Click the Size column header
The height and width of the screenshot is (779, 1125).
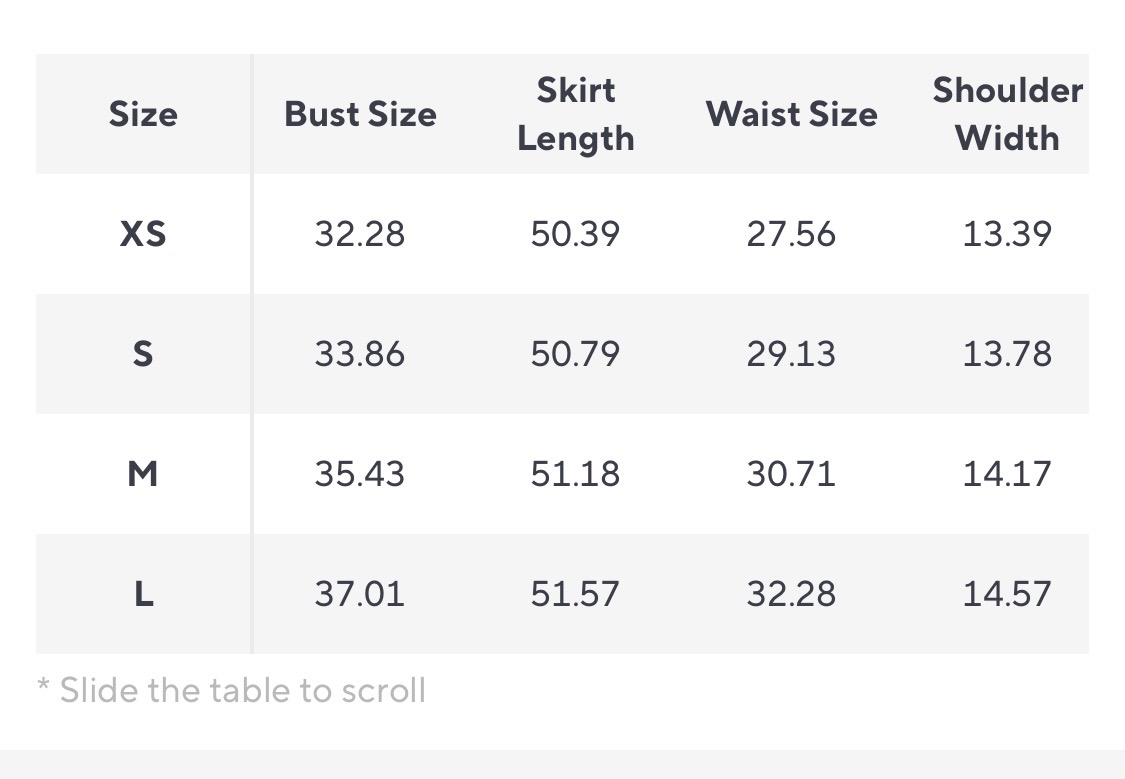[143, 114]
